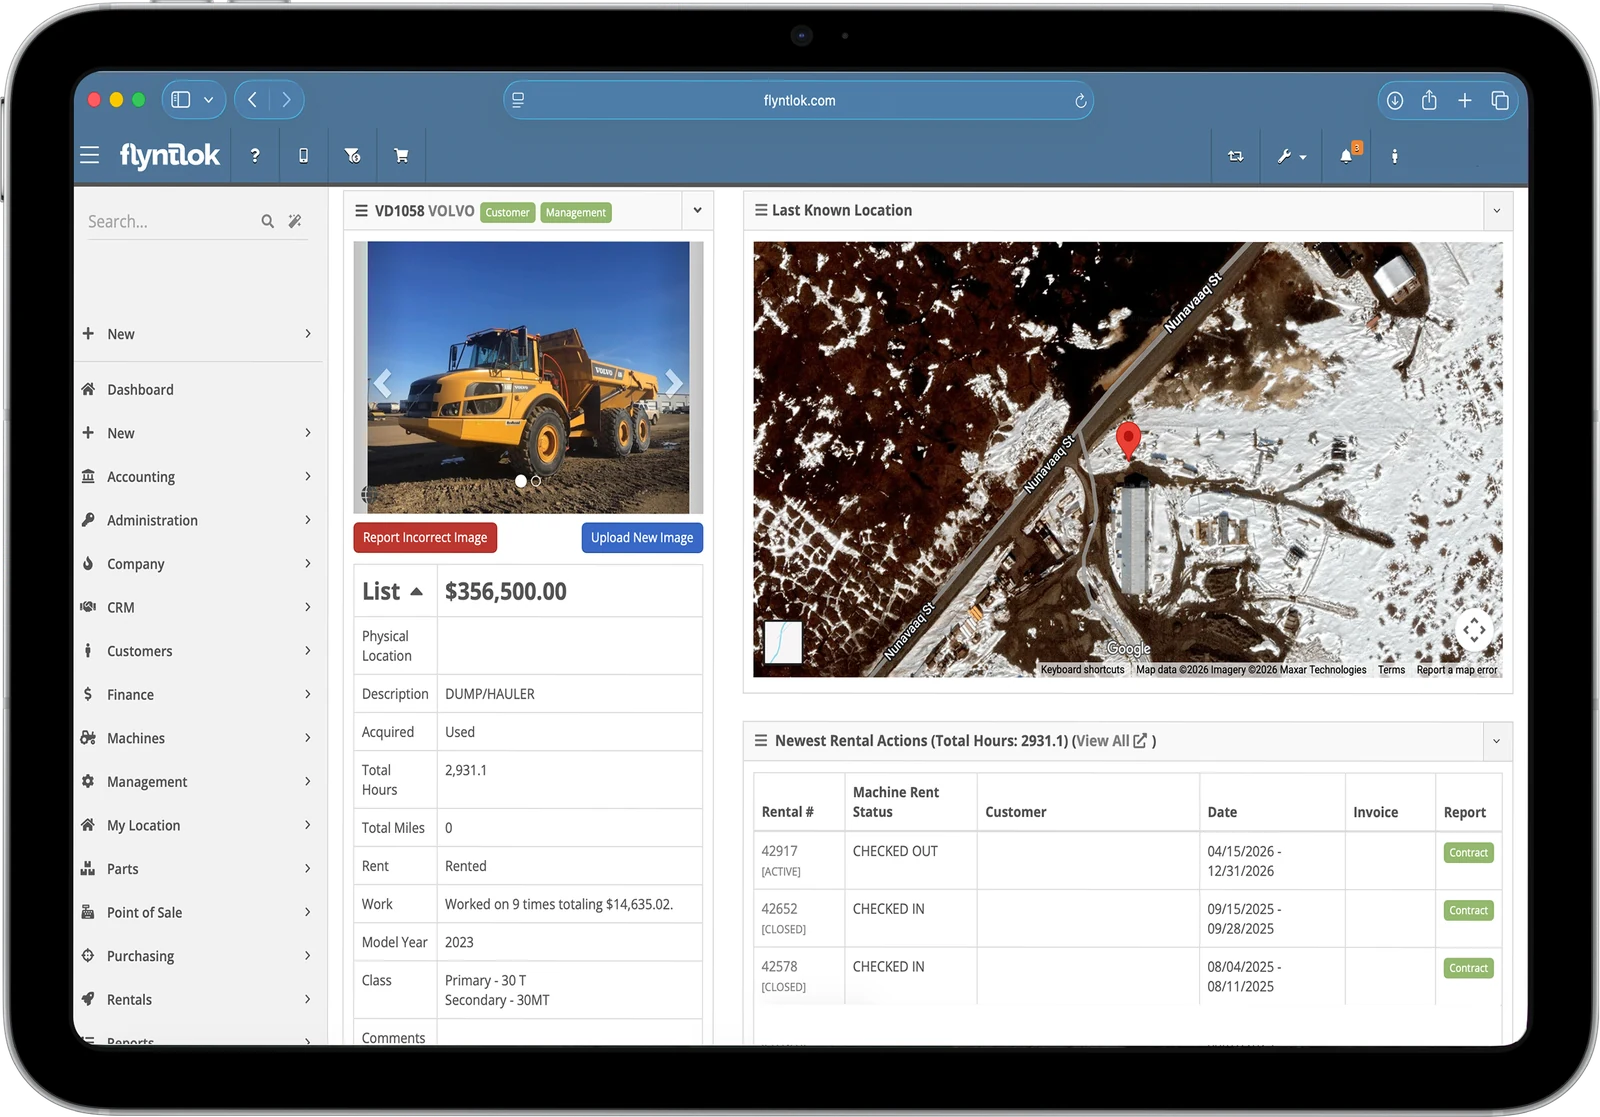
Task: Open the Contract for rental 42917
Action: (1468, 853)
